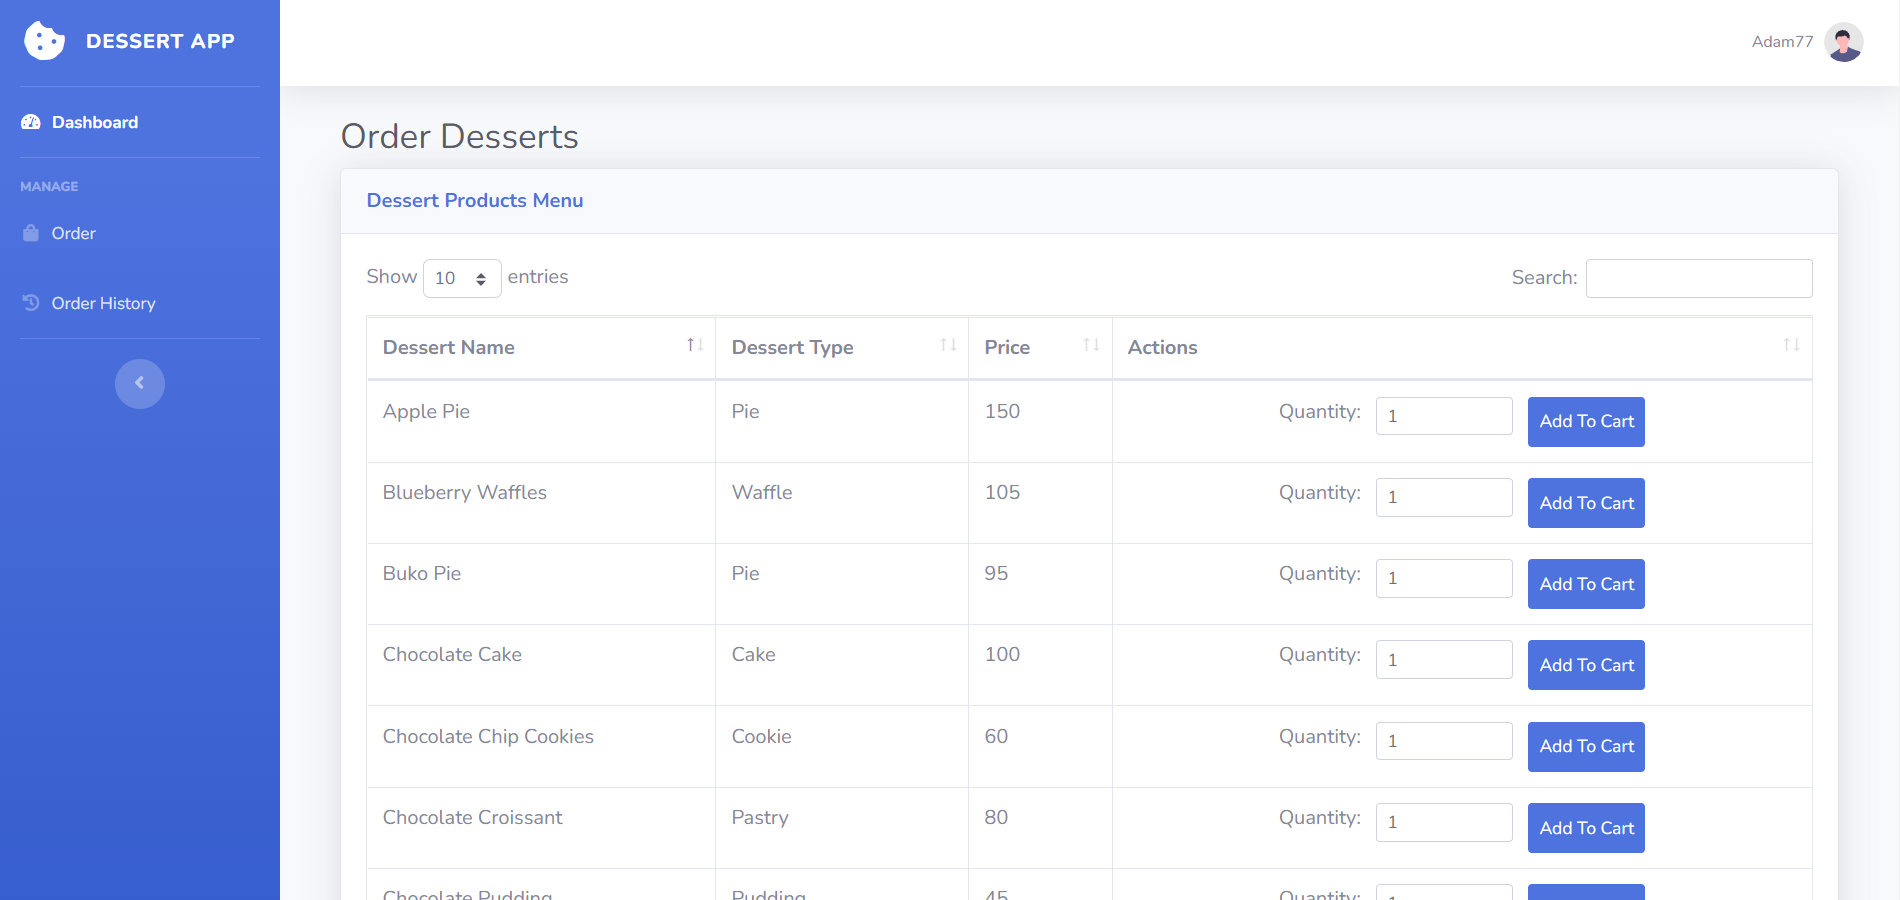Click the Dessert Products Menu heading

[x=474, y=200]
